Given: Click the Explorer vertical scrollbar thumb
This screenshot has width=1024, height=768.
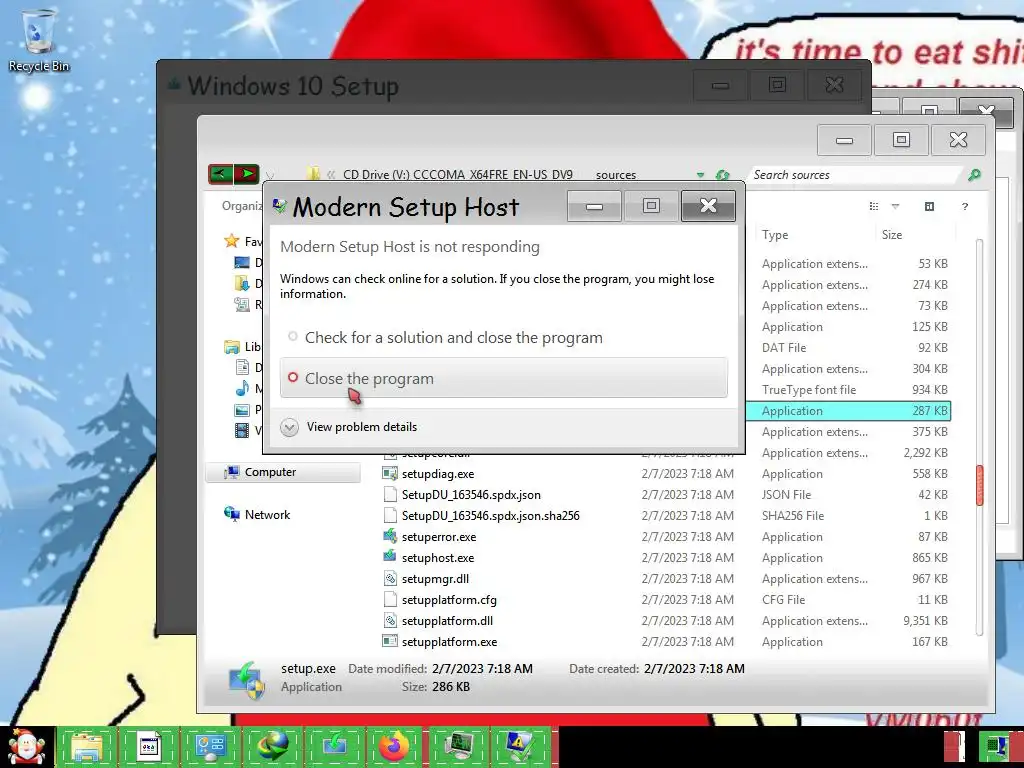Looking at the screenshot, I should tap(980, 485).
